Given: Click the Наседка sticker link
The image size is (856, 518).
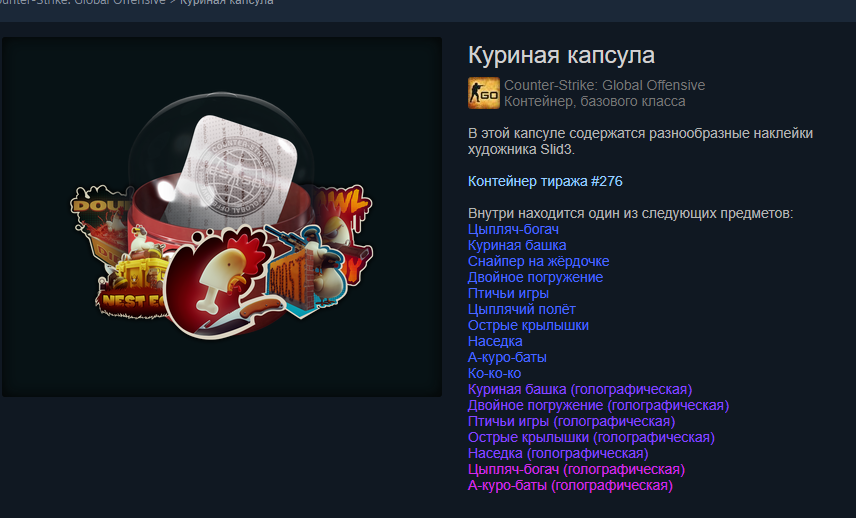Looking at the screenshot, I should pyautogui.click(x=495, y=341).
